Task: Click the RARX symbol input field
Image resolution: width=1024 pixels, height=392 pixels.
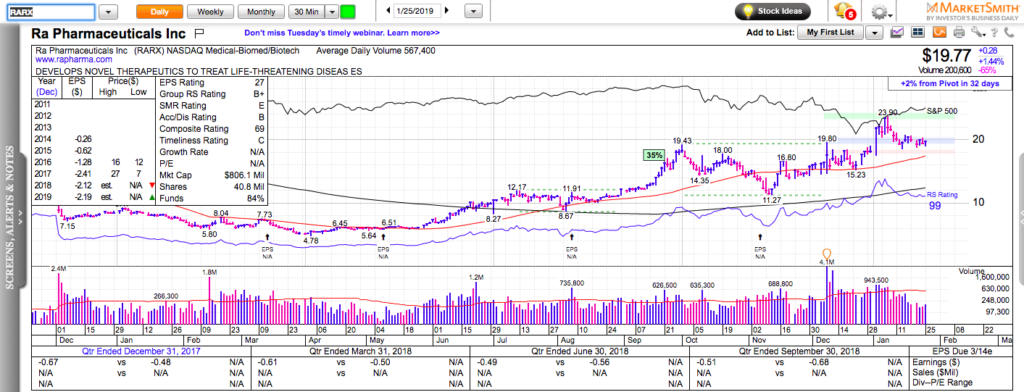Action: 51,12
